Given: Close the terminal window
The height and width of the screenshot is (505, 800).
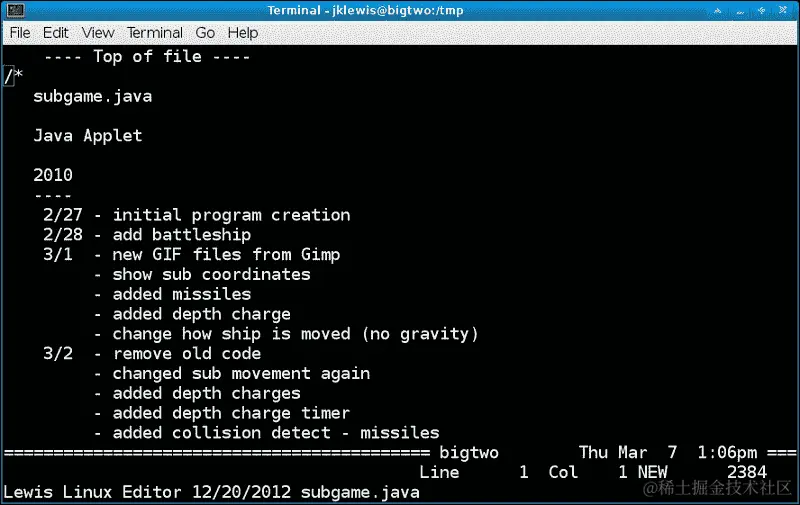Looking at the screenshot, I should [x=783, y=10].
